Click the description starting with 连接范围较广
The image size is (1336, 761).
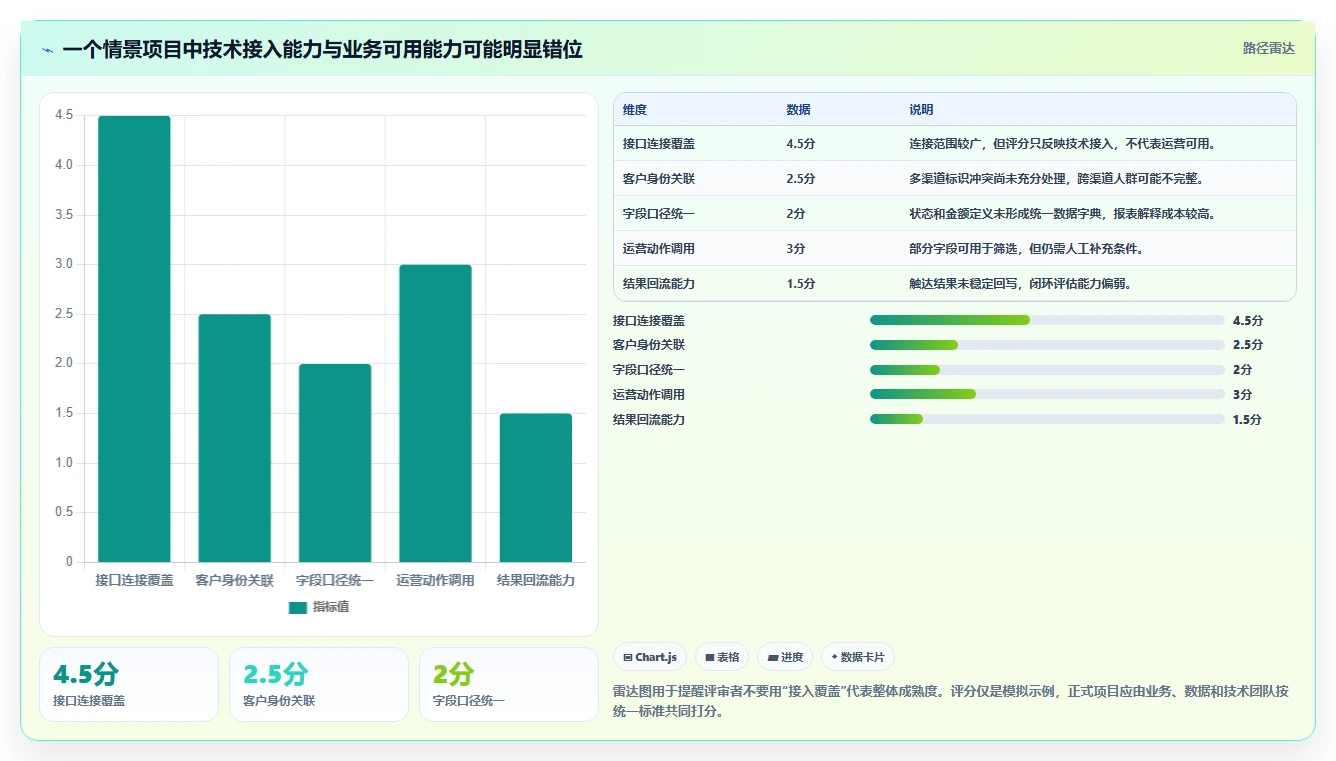click(x=1063, y=144)
